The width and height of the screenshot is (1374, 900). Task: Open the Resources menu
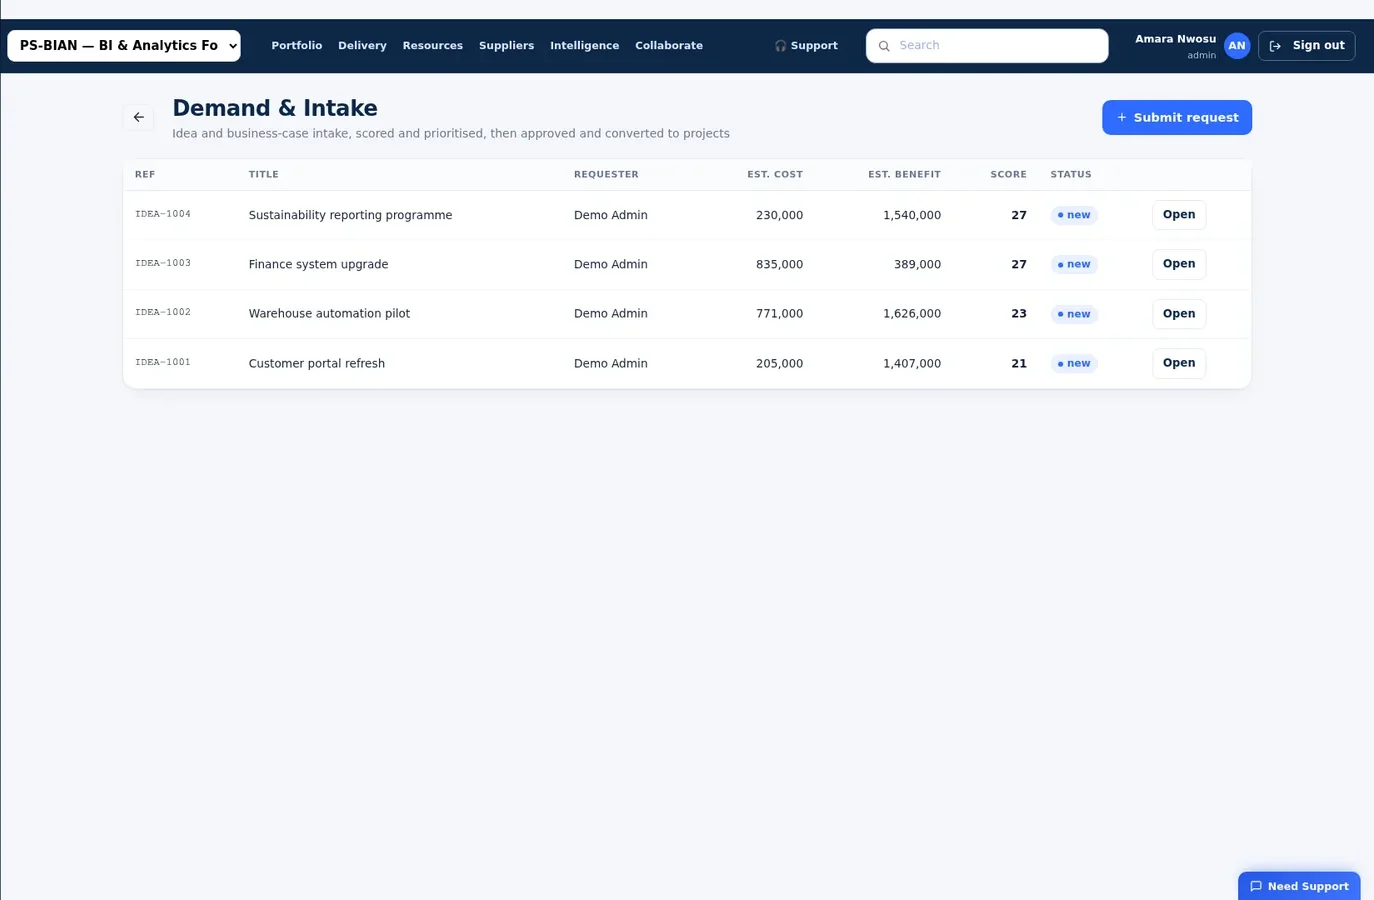(433, 46)
